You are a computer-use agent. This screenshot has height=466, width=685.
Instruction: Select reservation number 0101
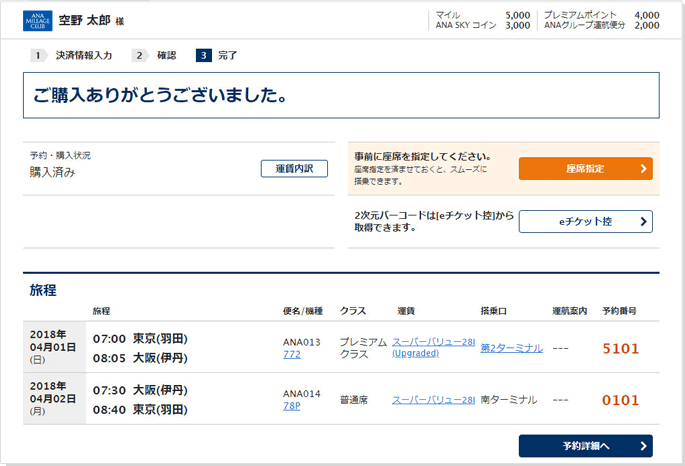click(x=620, y=400)
